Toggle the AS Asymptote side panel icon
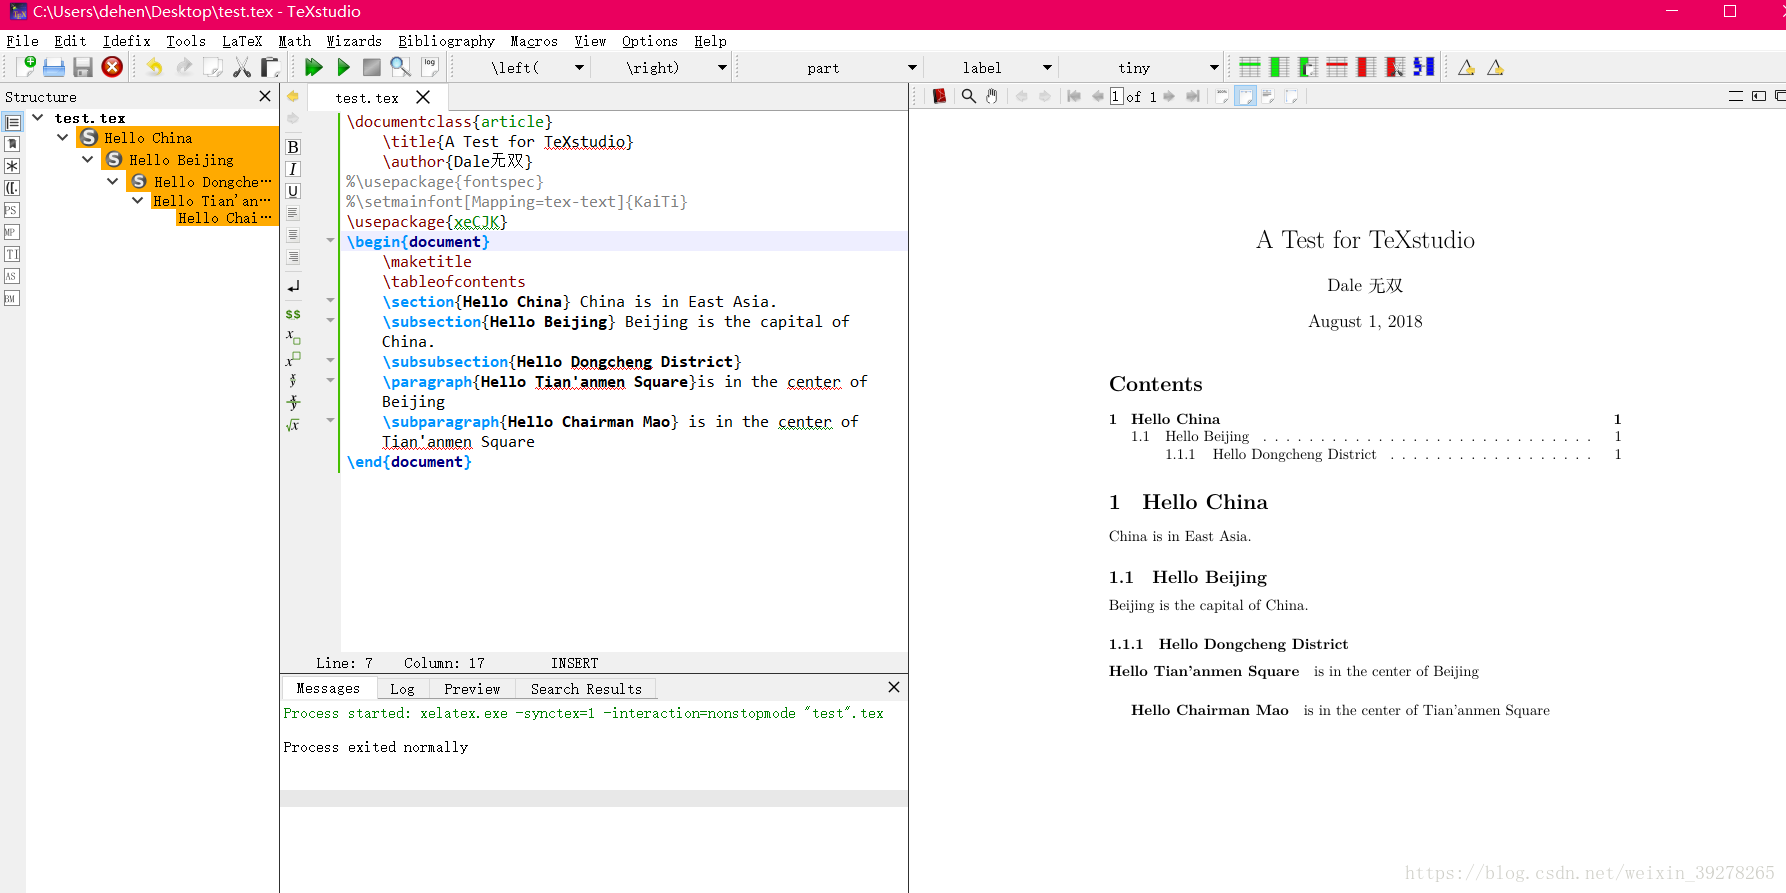The height and width of the screenshot is (893, 1786). tap(12, 276)
